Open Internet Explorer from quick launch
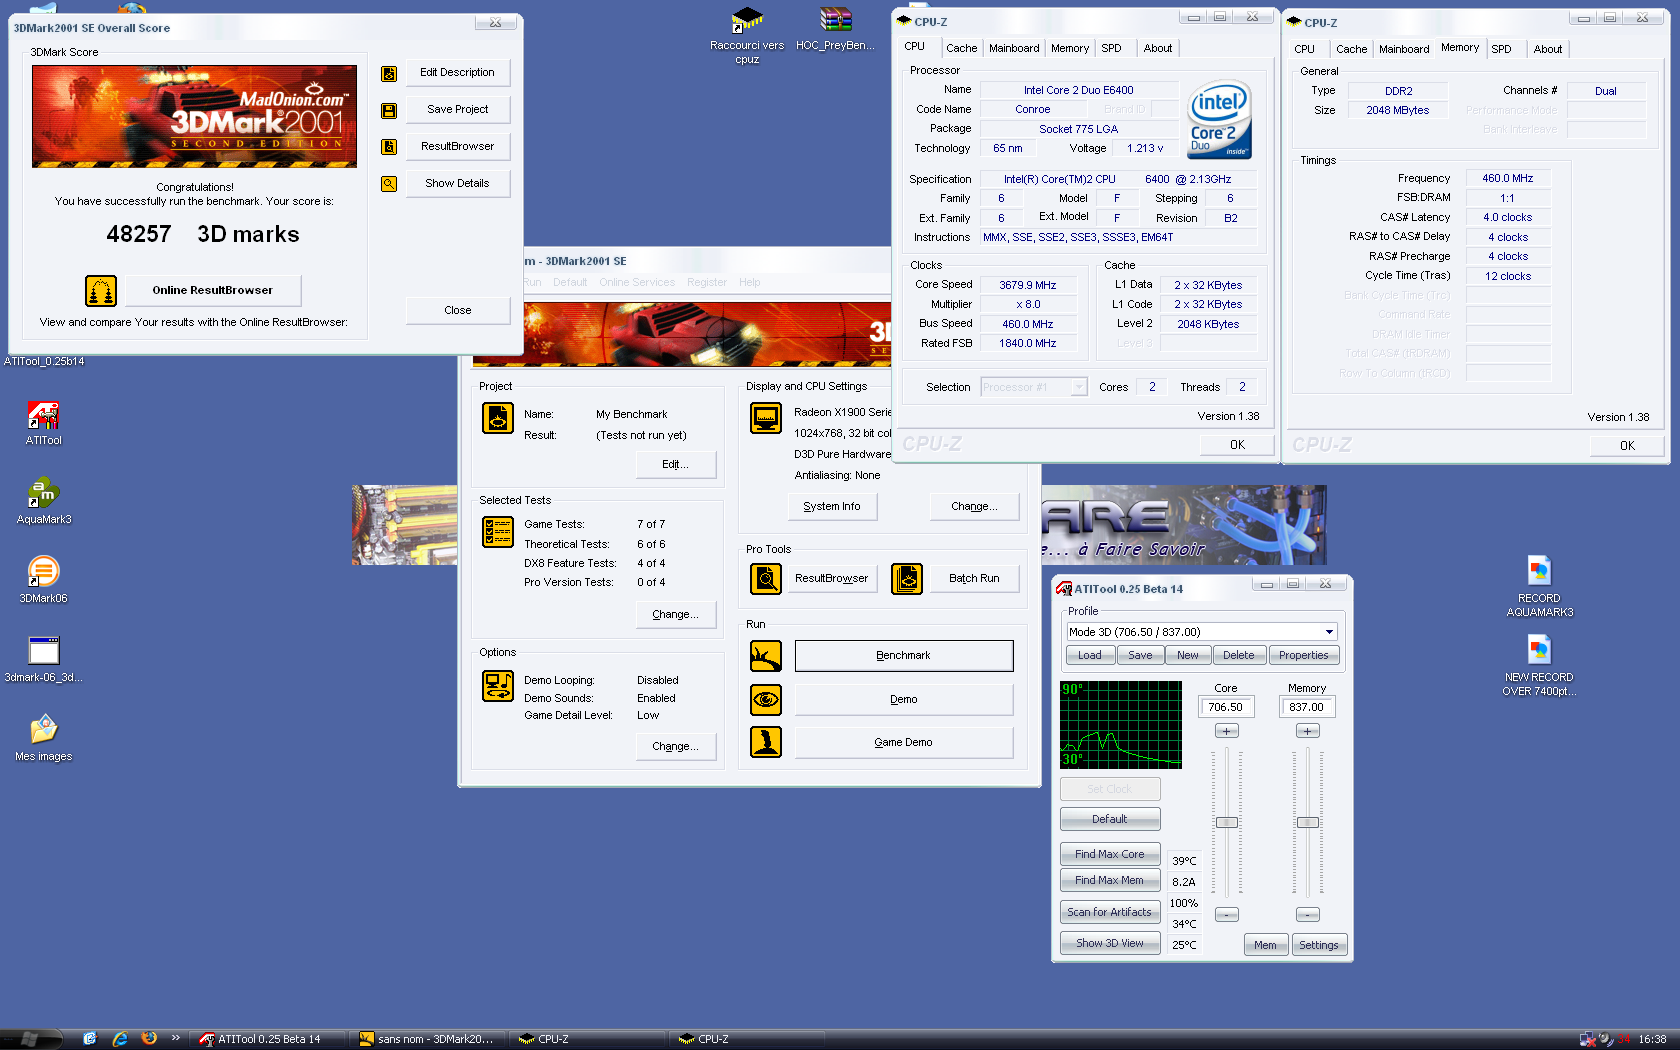 coord(120,1039)
